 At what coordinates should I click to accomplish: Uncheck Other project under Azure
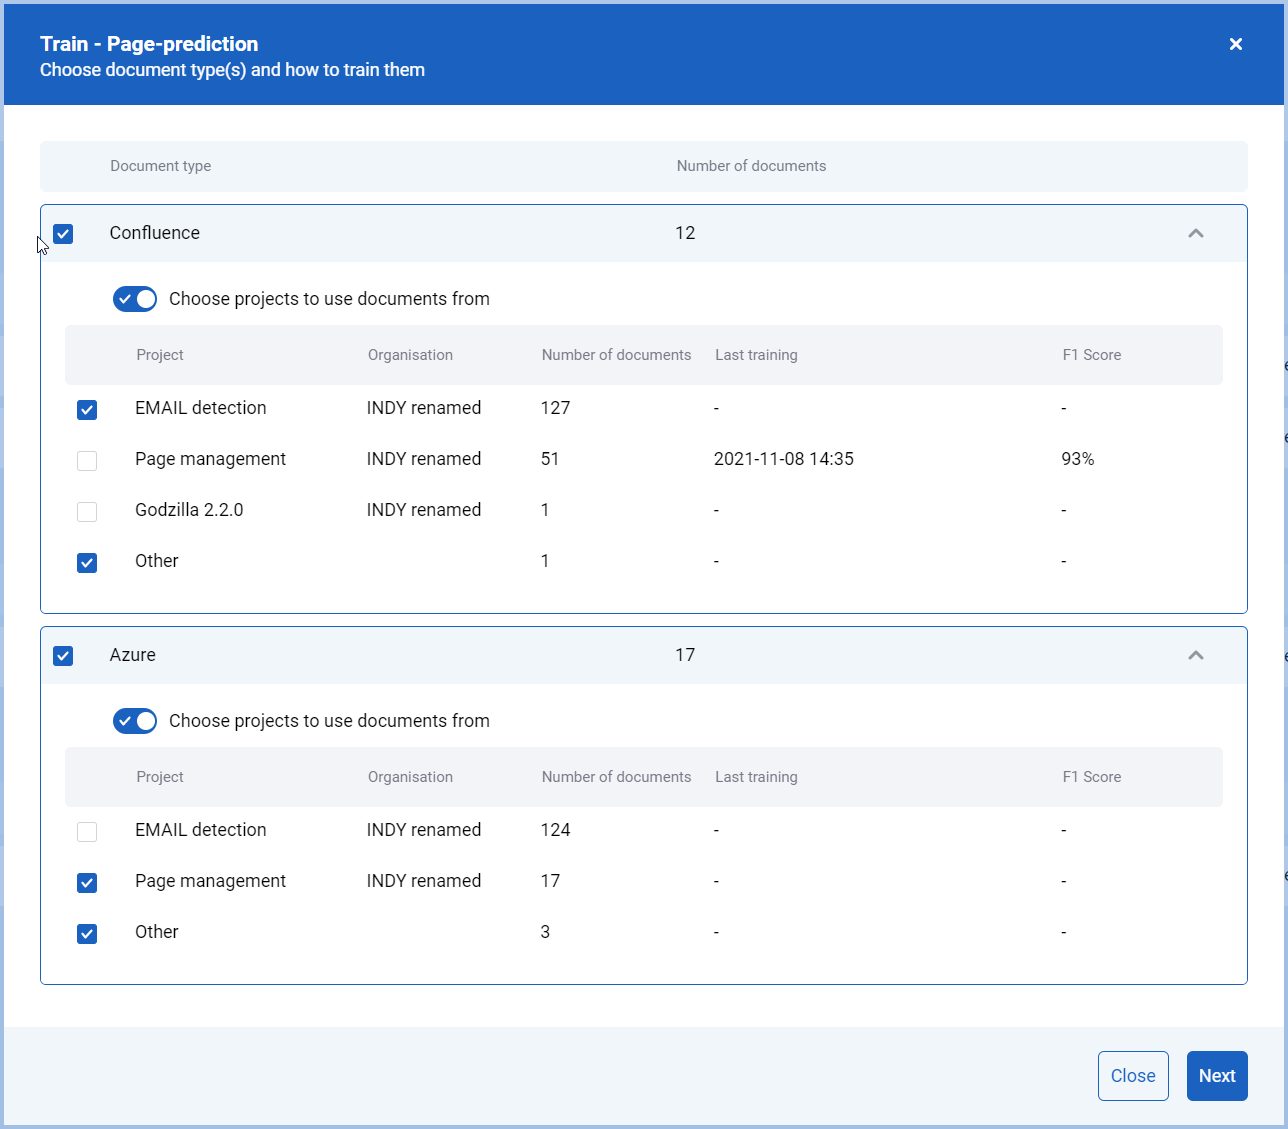87,934
